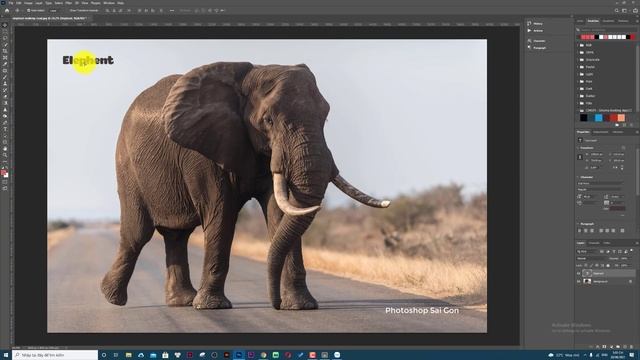This screenshot has height=360, width=640.
Task: Select the Crop tool
Action: point(5,51)
